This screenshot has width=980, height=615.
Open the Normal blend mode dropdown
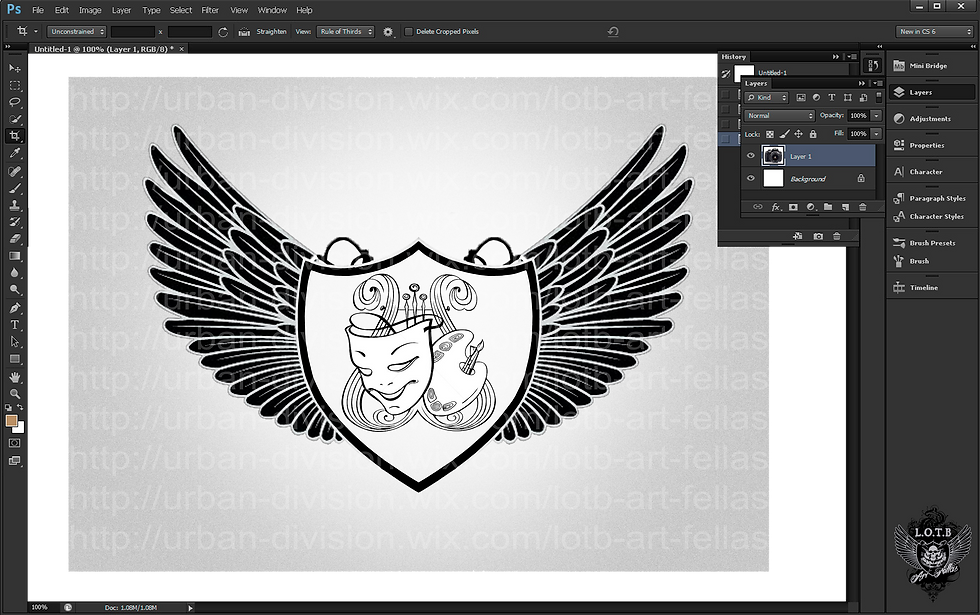click(780, 116)
